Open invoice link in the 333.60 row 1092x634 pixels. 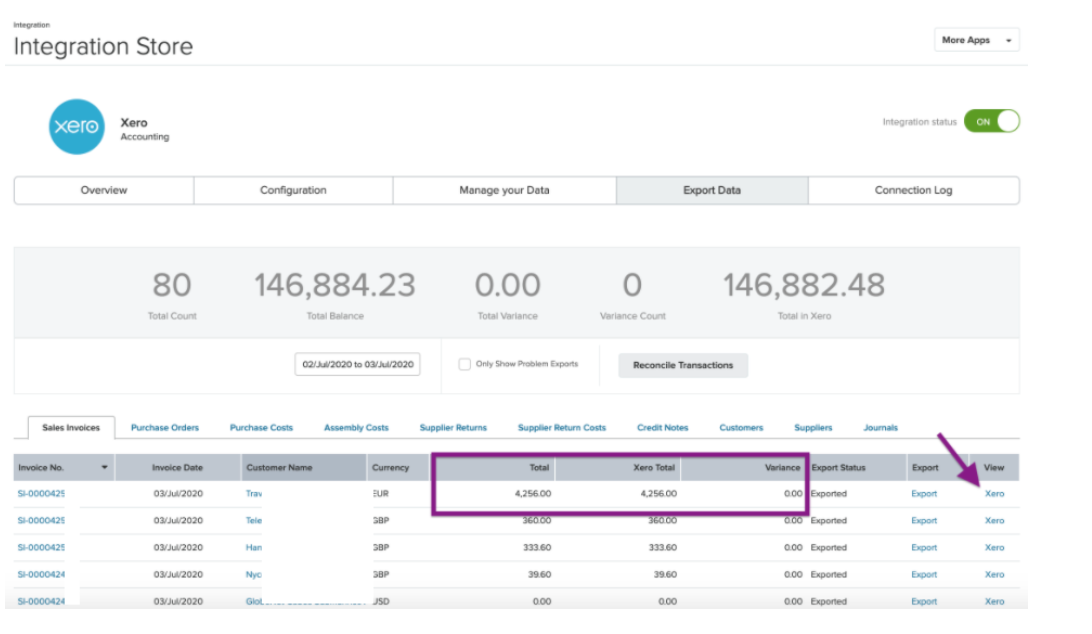[41, 548]
